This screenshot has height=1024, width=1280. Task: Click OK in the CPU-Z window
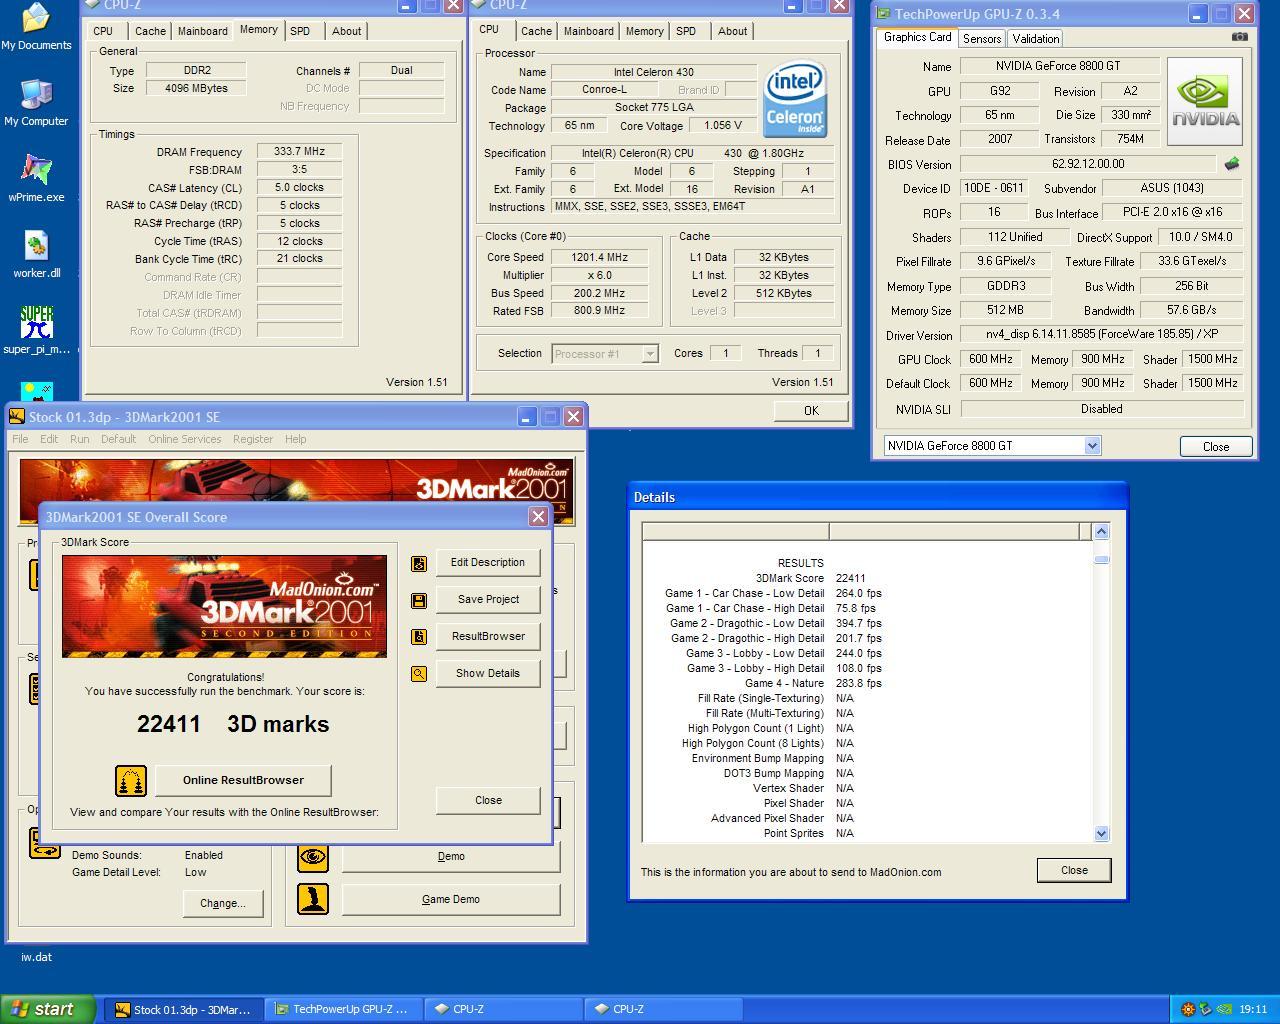coord(811,411)
